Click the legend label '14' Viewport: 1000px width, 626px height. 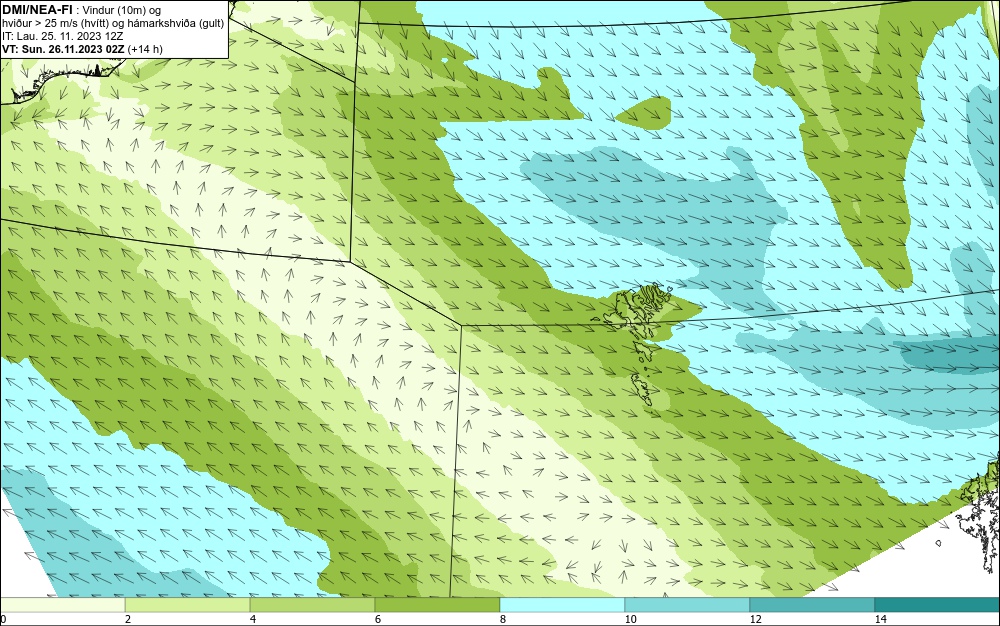(x=880, y=619)
